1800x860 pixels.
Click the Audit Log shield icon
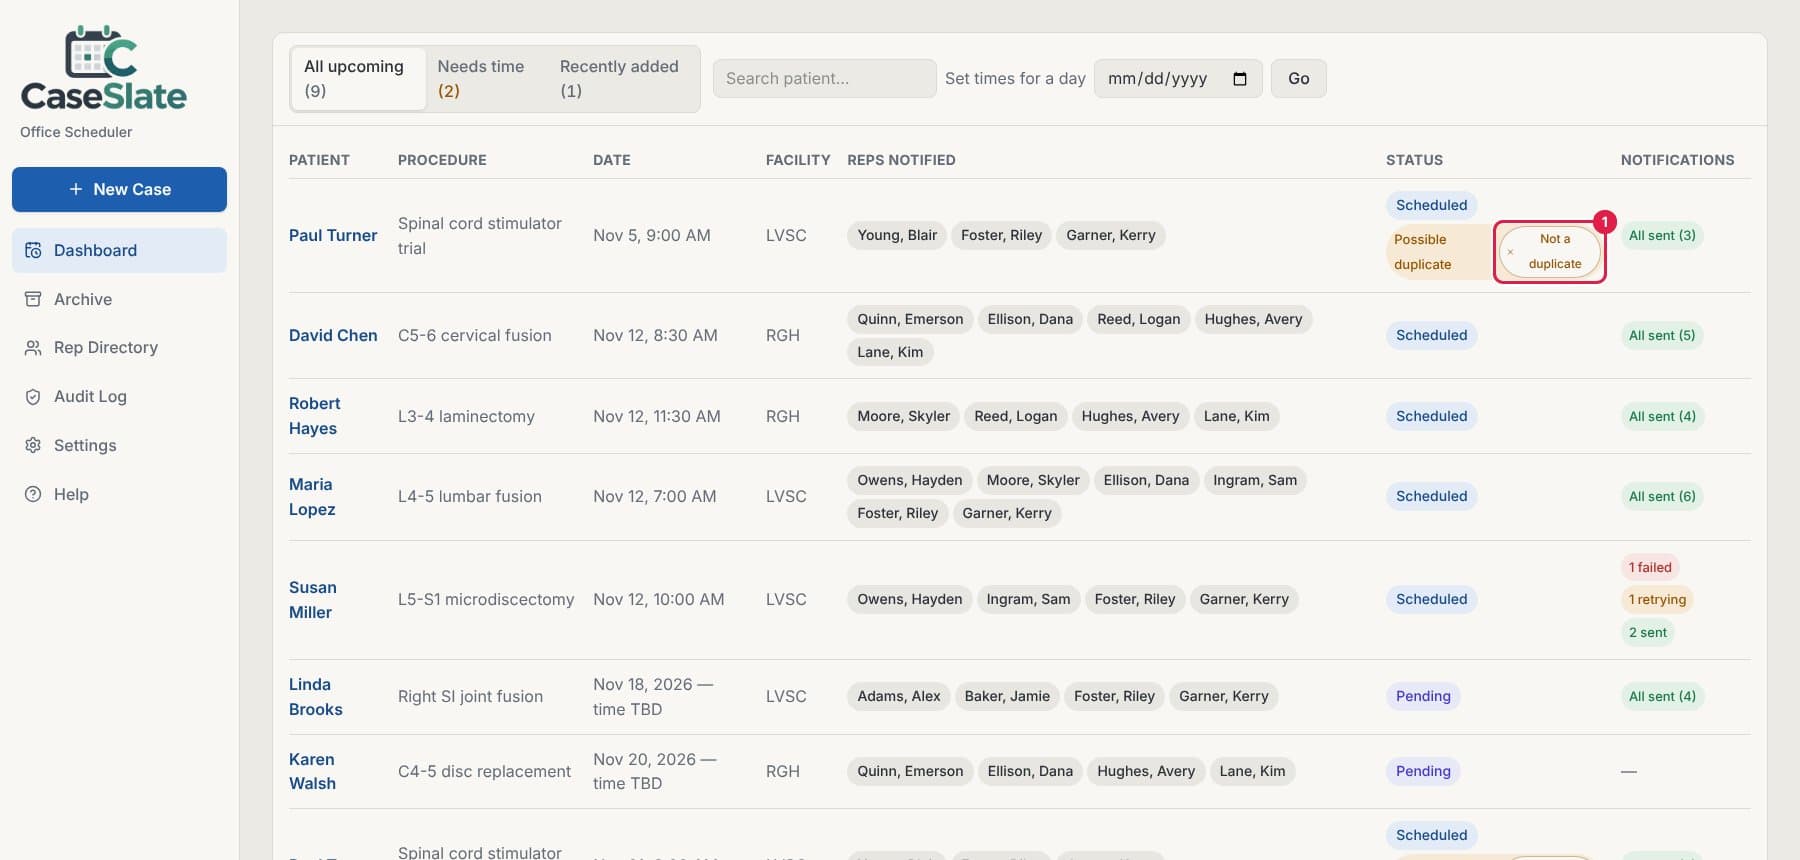coord(33,396)
